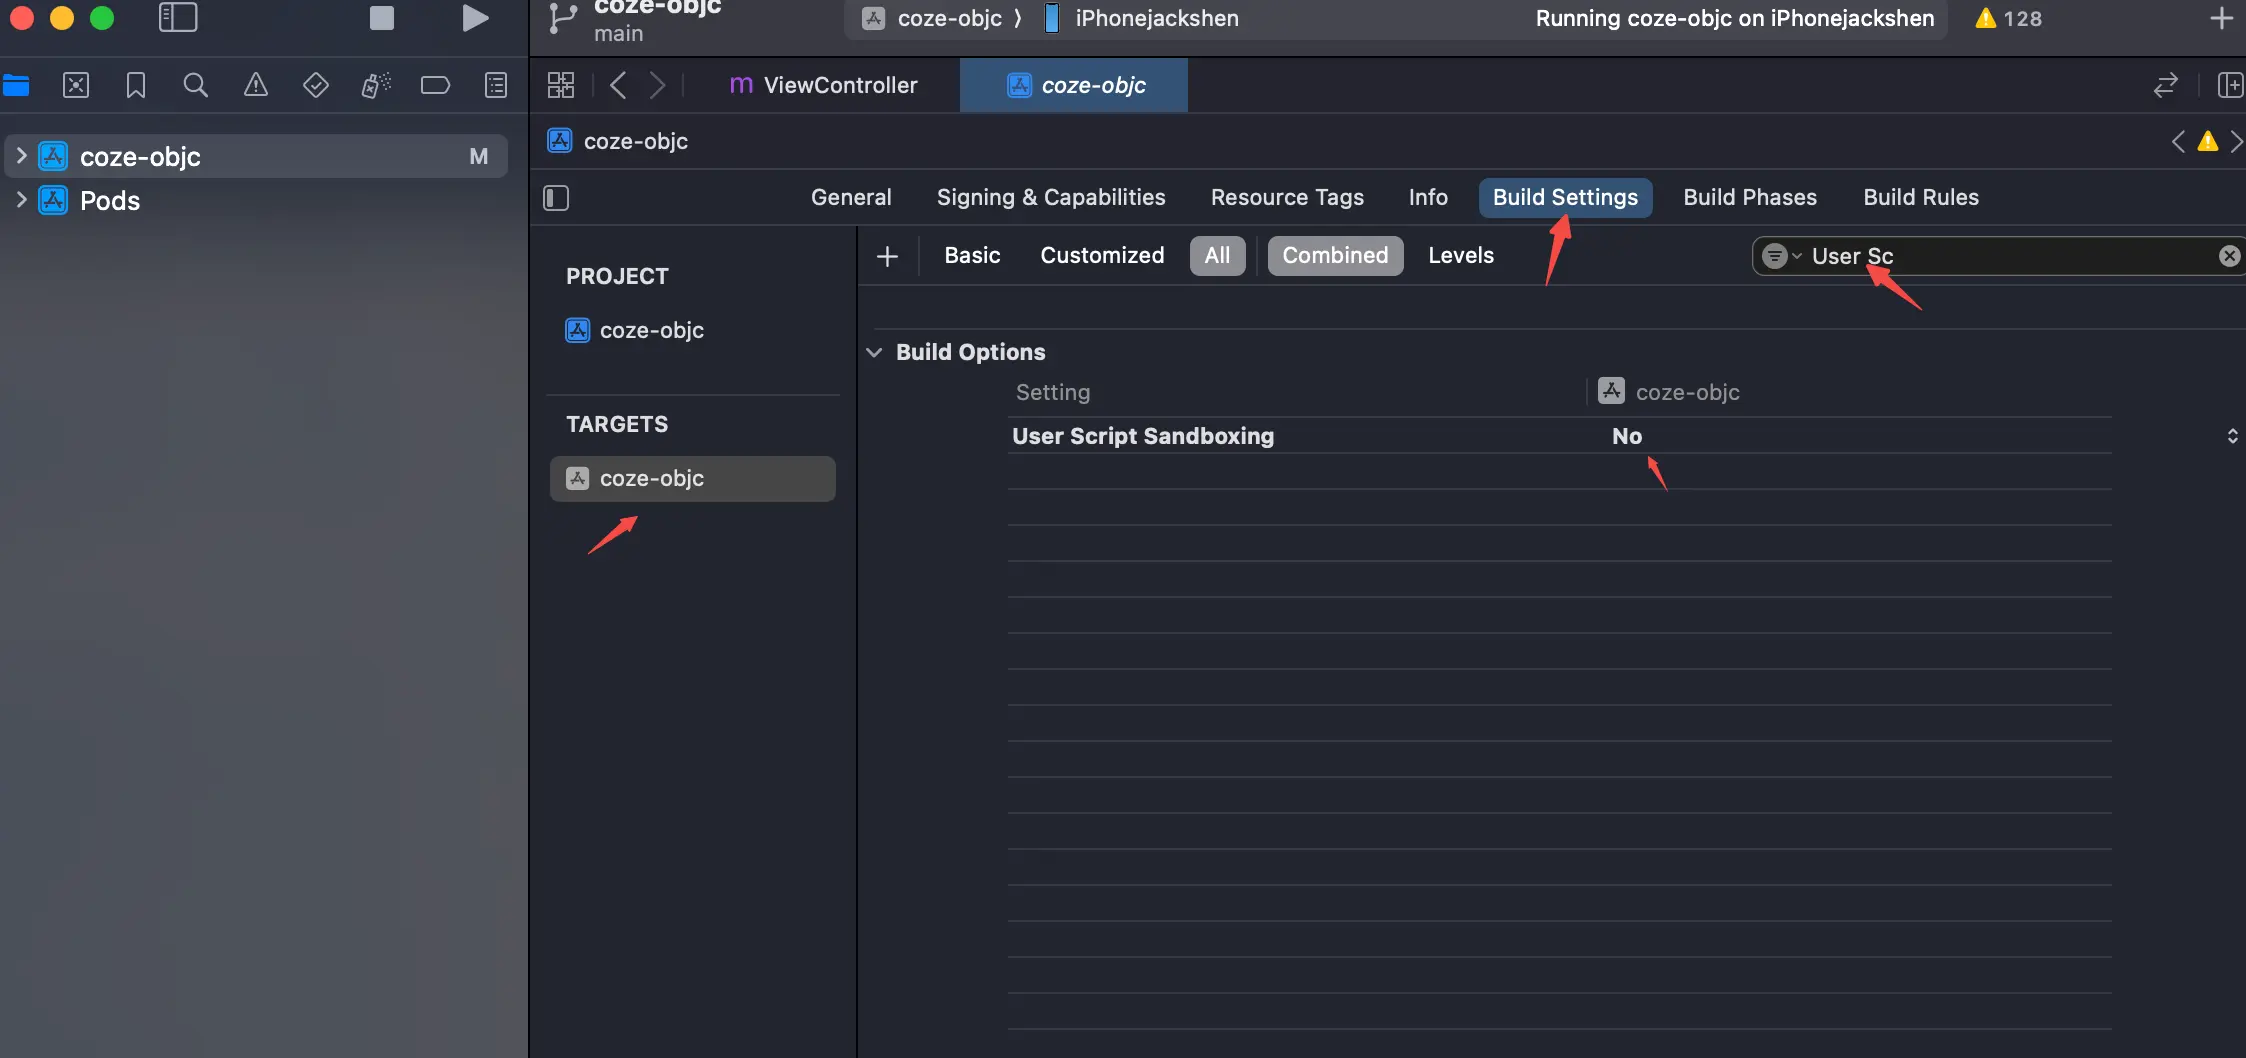Click the editor swap arrows icon
The width and height of the screenshot is (2246, 1058).
tap(2165, 85)
